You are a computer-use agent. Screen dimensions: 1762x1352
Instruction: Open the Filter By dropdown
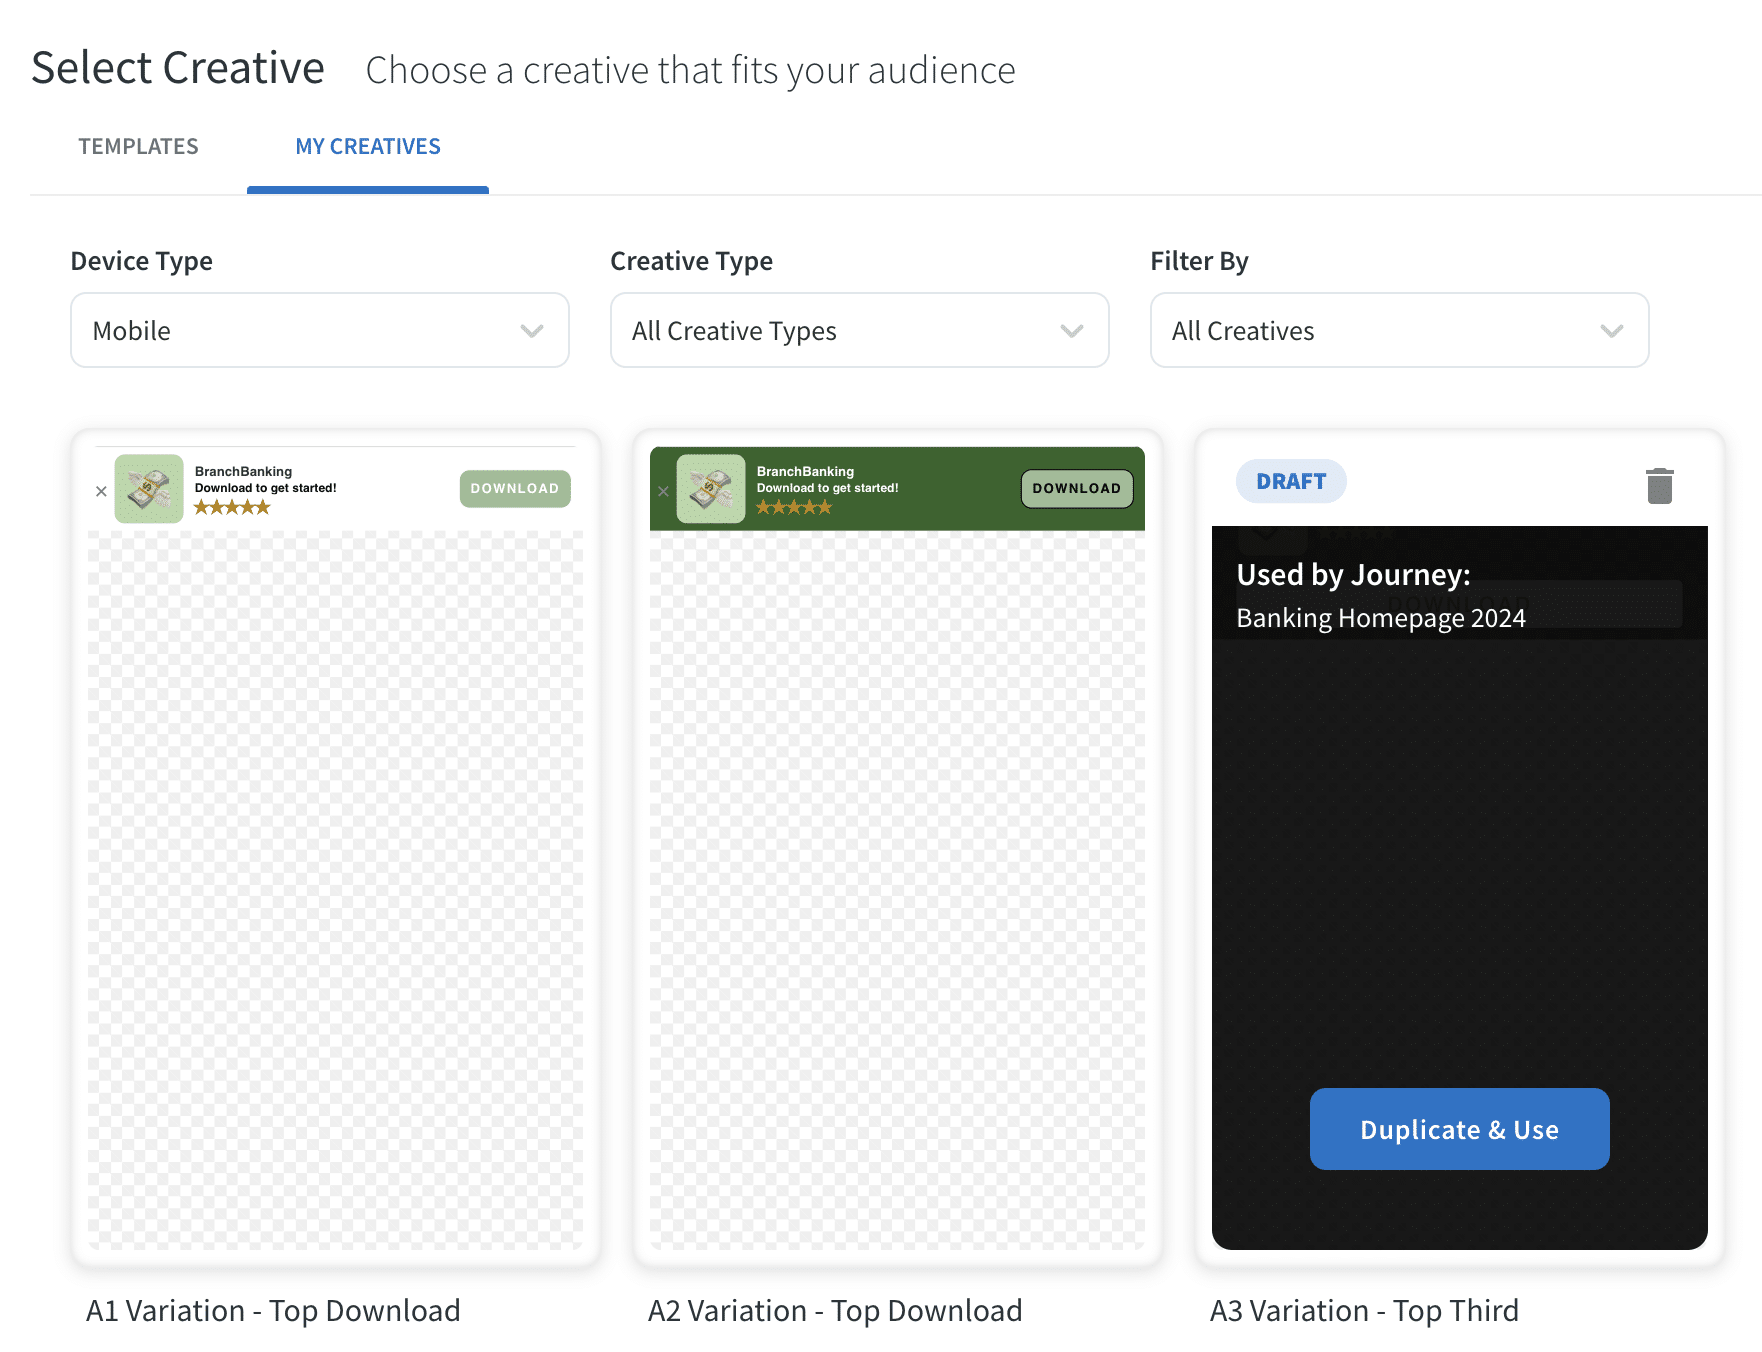(1399, 330)
